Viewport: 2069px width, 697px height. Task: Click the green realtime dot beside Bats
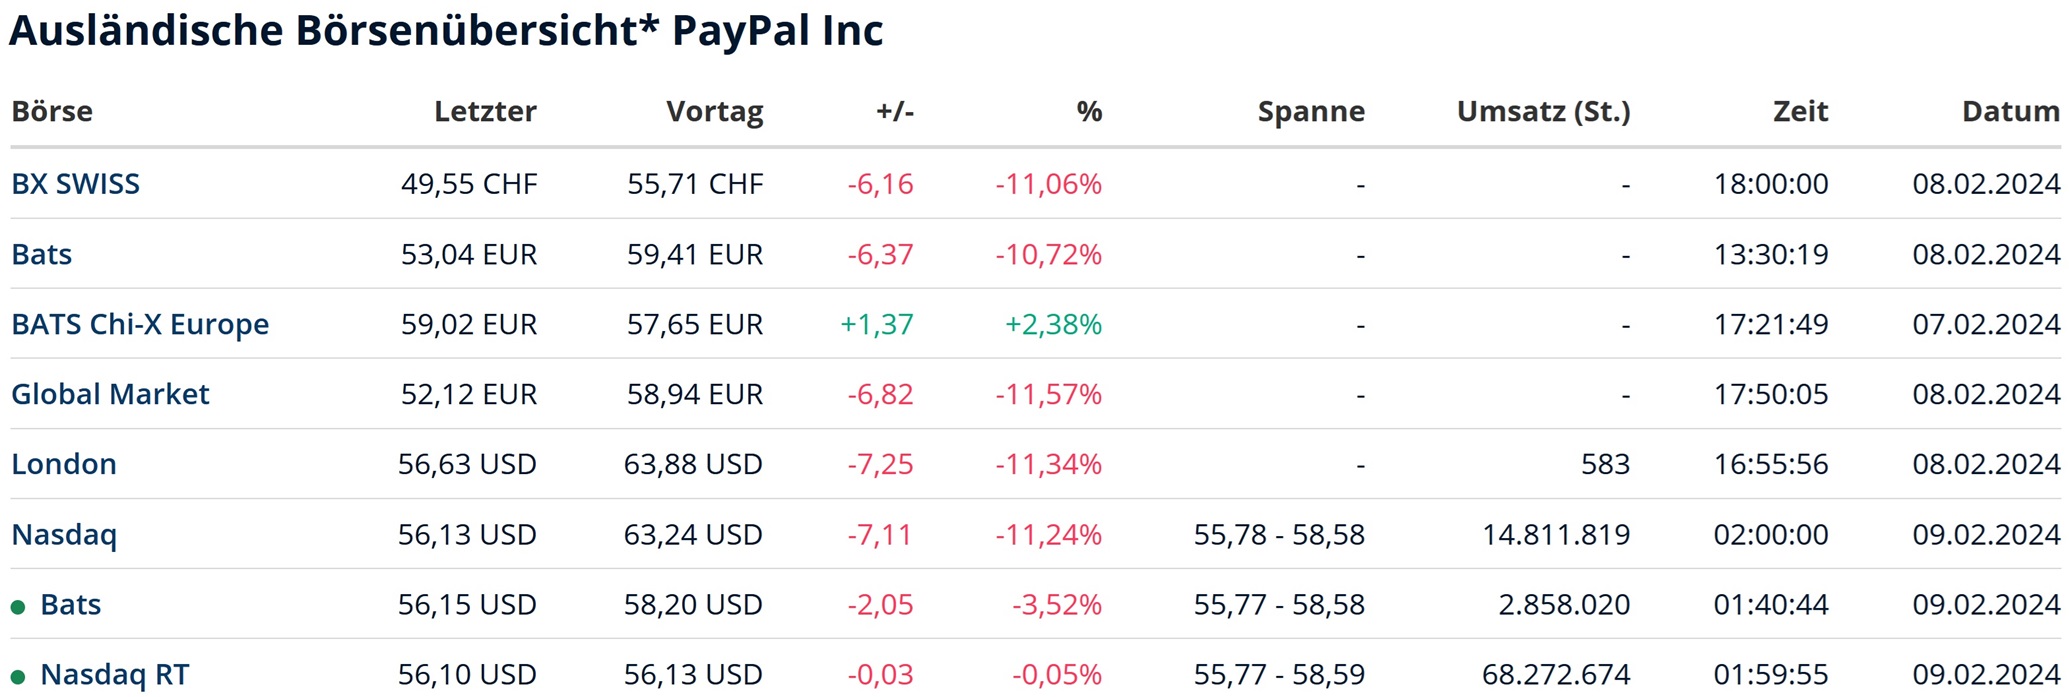click(18, 607)
